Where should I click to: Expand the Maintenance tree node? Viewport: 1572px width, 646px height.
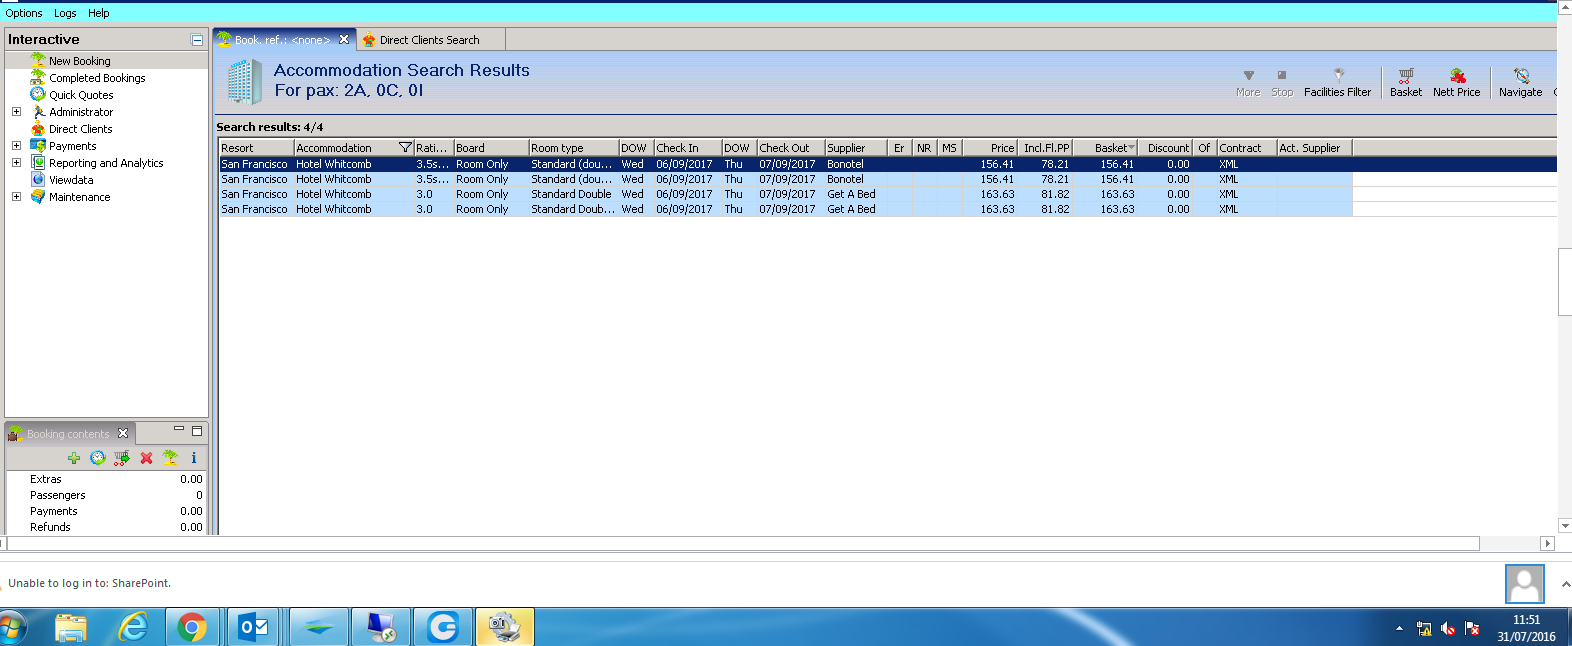(x=16, y=197)
